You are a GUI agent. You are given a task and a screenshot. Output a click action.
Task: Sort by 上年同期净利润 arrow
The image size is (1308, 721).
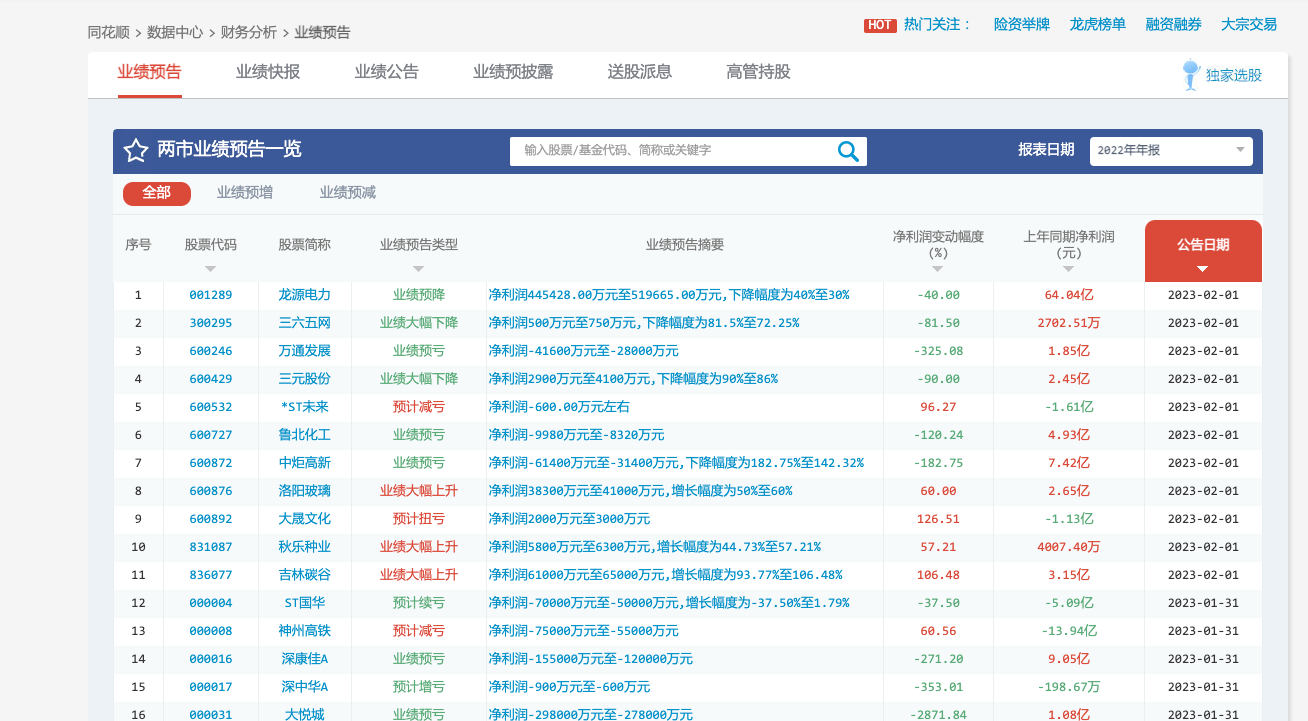point(1068,269)
